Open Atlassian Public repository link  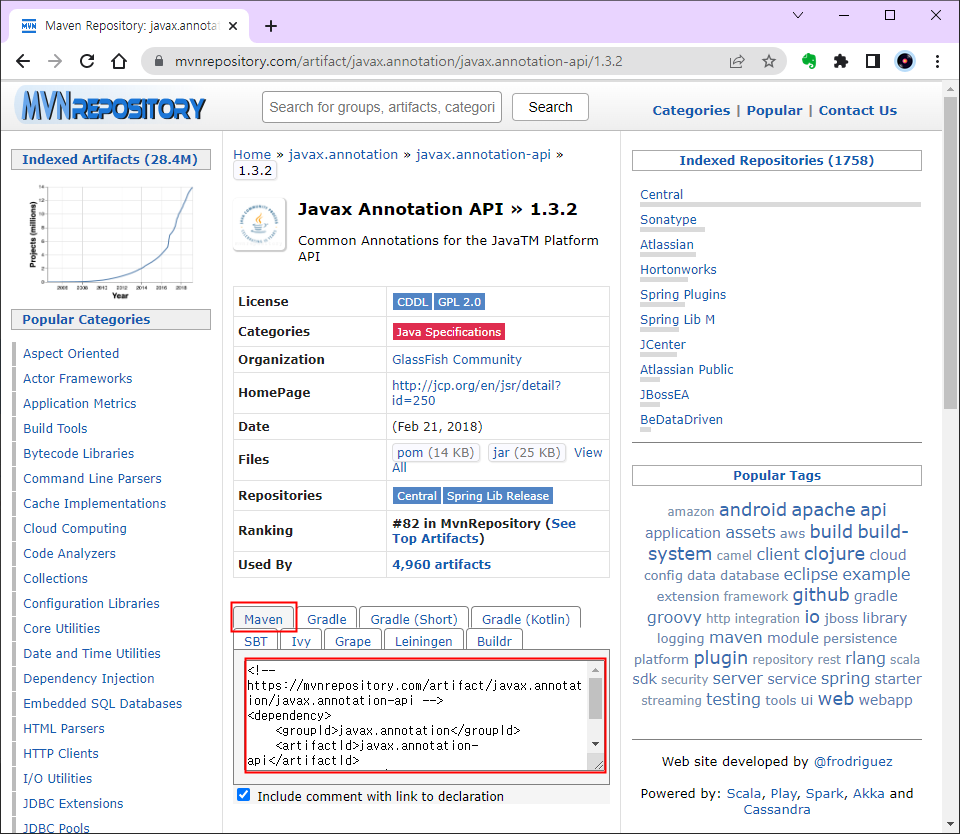coord(686,369)
